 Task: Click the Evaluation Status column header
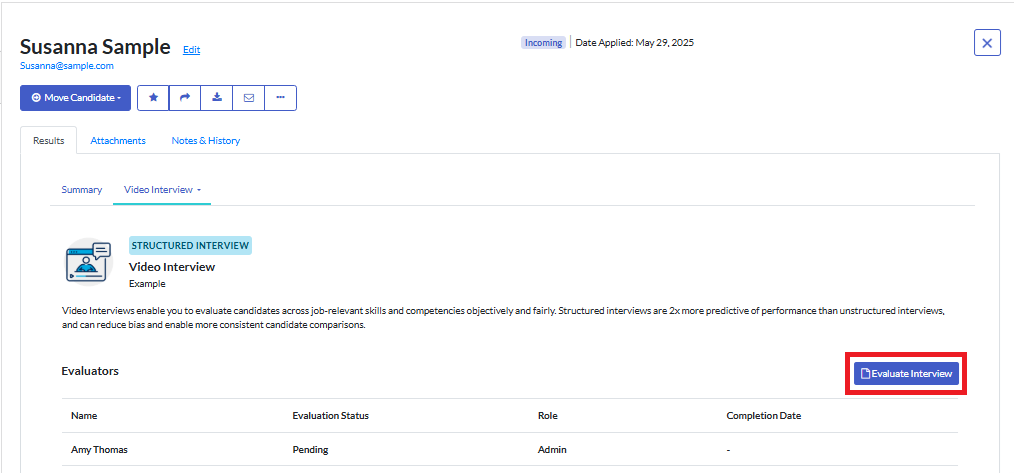(330, 415)
